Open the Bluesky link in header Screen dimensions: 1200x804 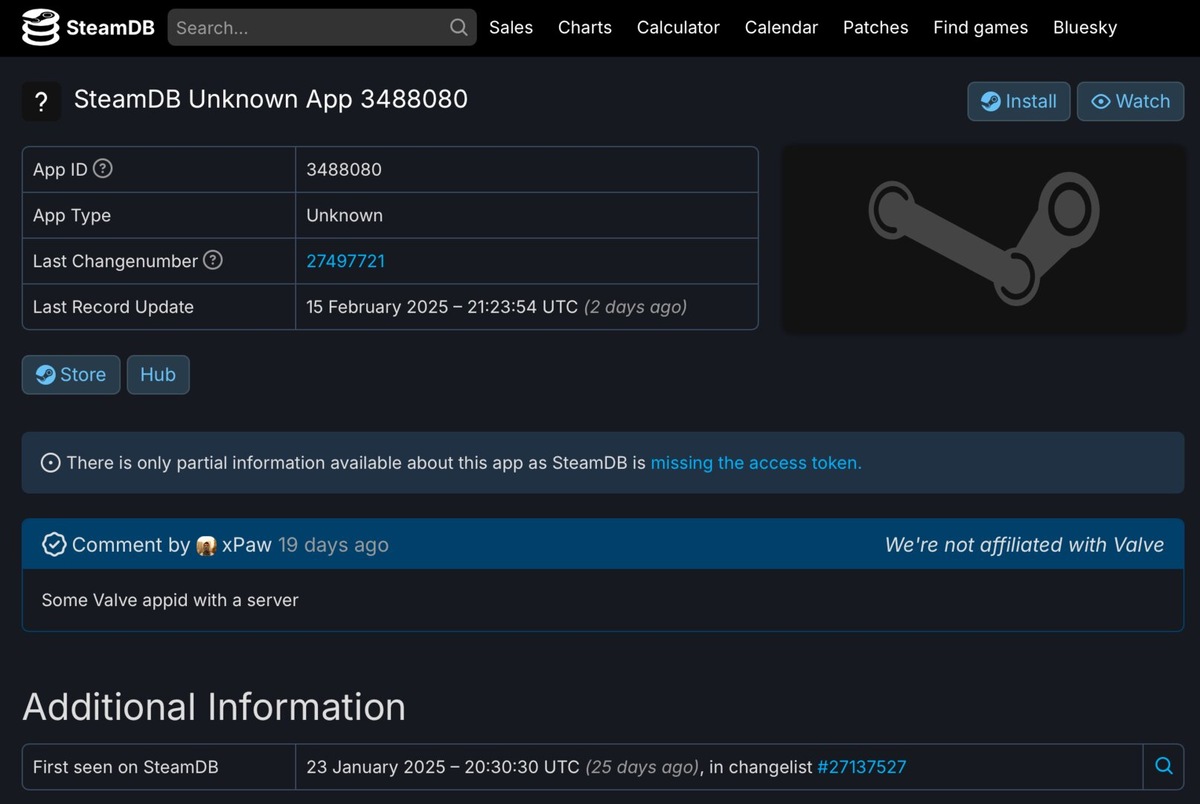click(1085, 28)
